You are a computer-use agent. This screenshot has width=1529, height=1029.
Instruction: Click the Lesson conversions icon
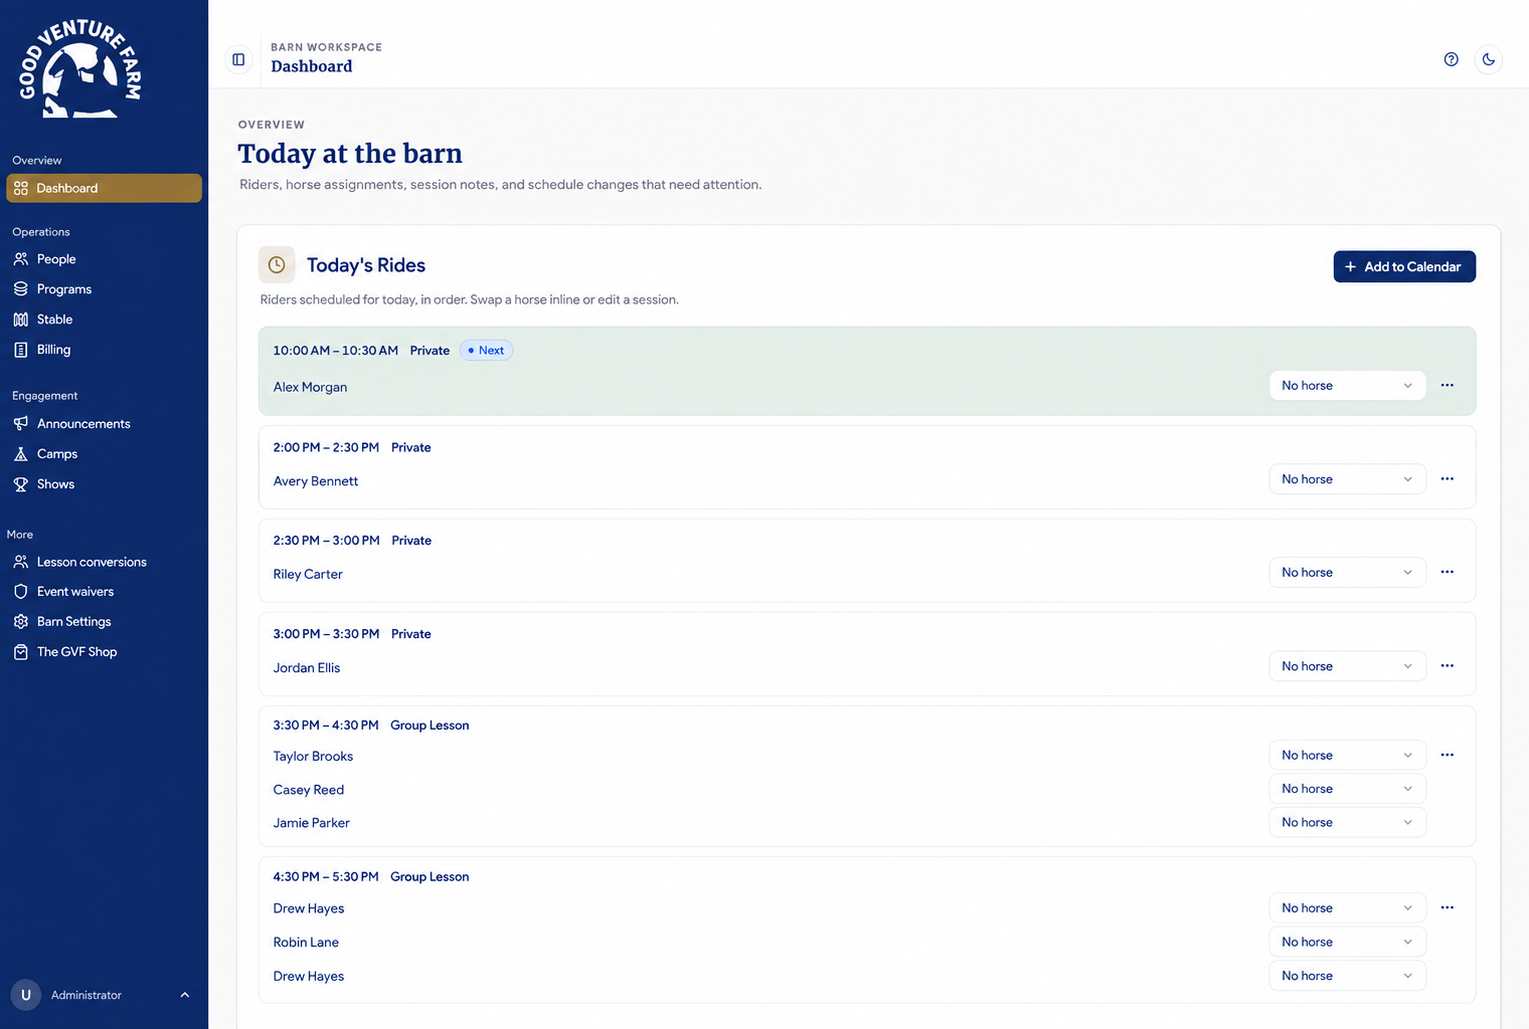[x=21, y=562]
